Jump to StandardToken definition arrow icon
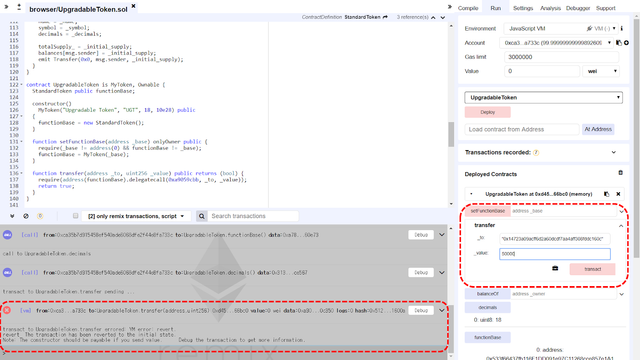Image resolution: width=640 pixels, height=360 pixels. (x=385, y=17)
